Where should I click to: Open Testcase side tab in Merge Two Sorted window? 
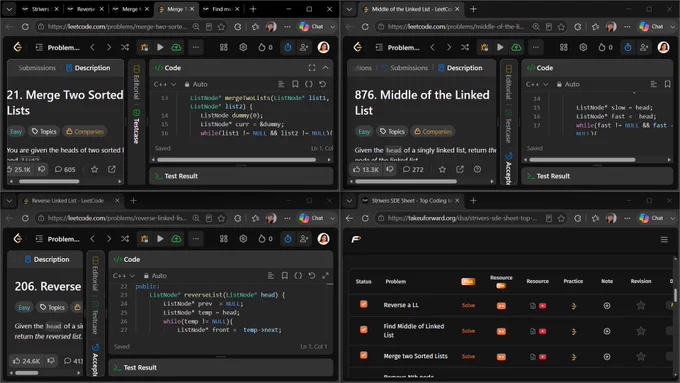point(136,127)
